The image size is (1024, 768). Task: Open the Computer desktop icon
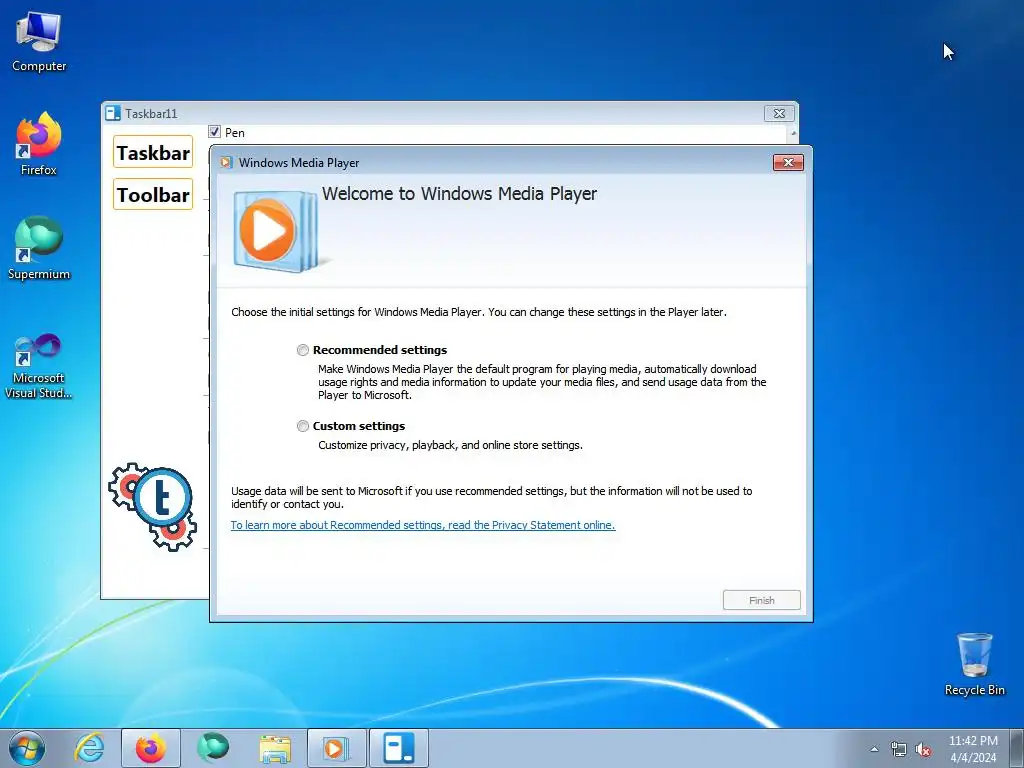(x=39, y=40)
